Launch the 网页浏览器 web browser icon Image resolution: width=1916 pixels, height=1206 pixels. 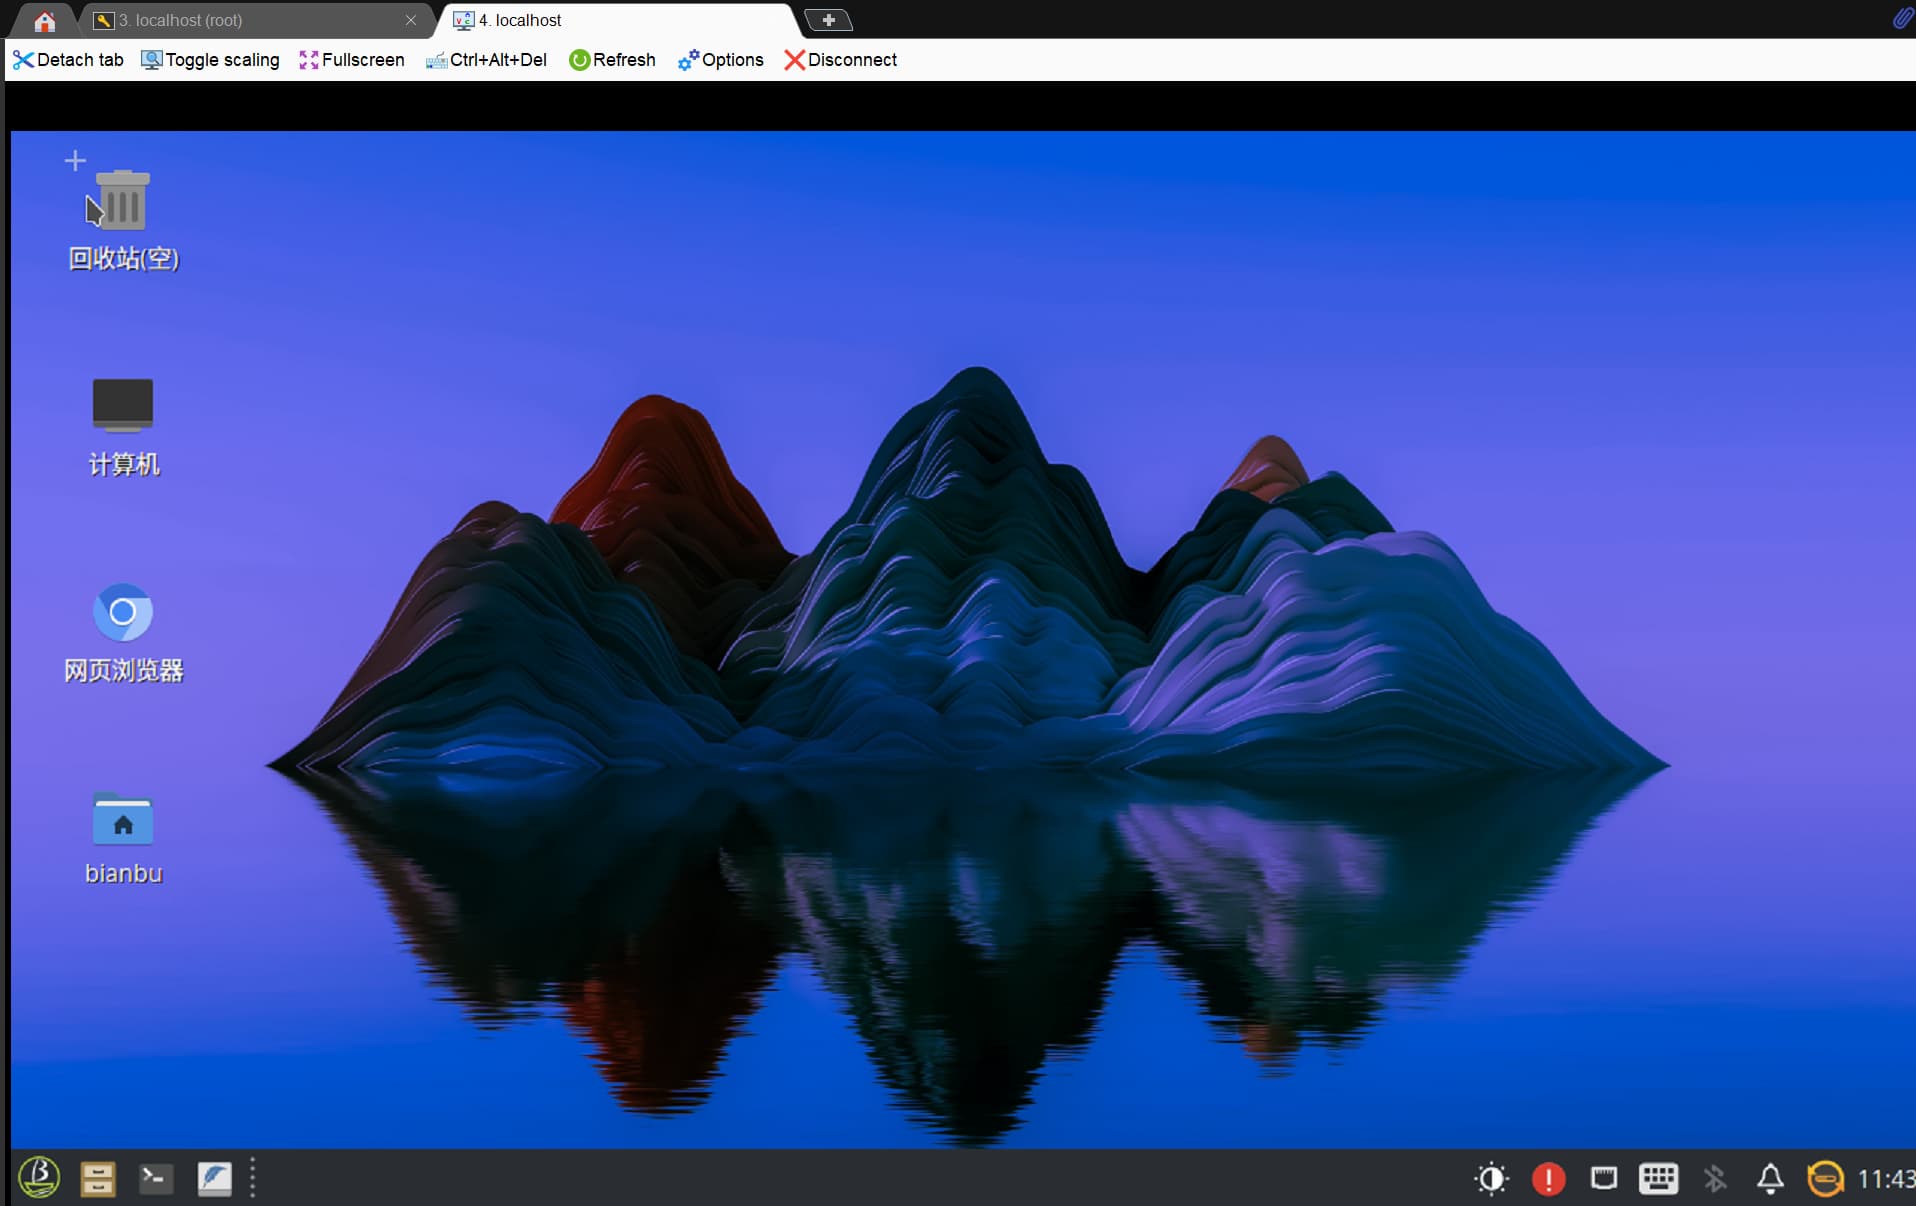tap(122, 612)
